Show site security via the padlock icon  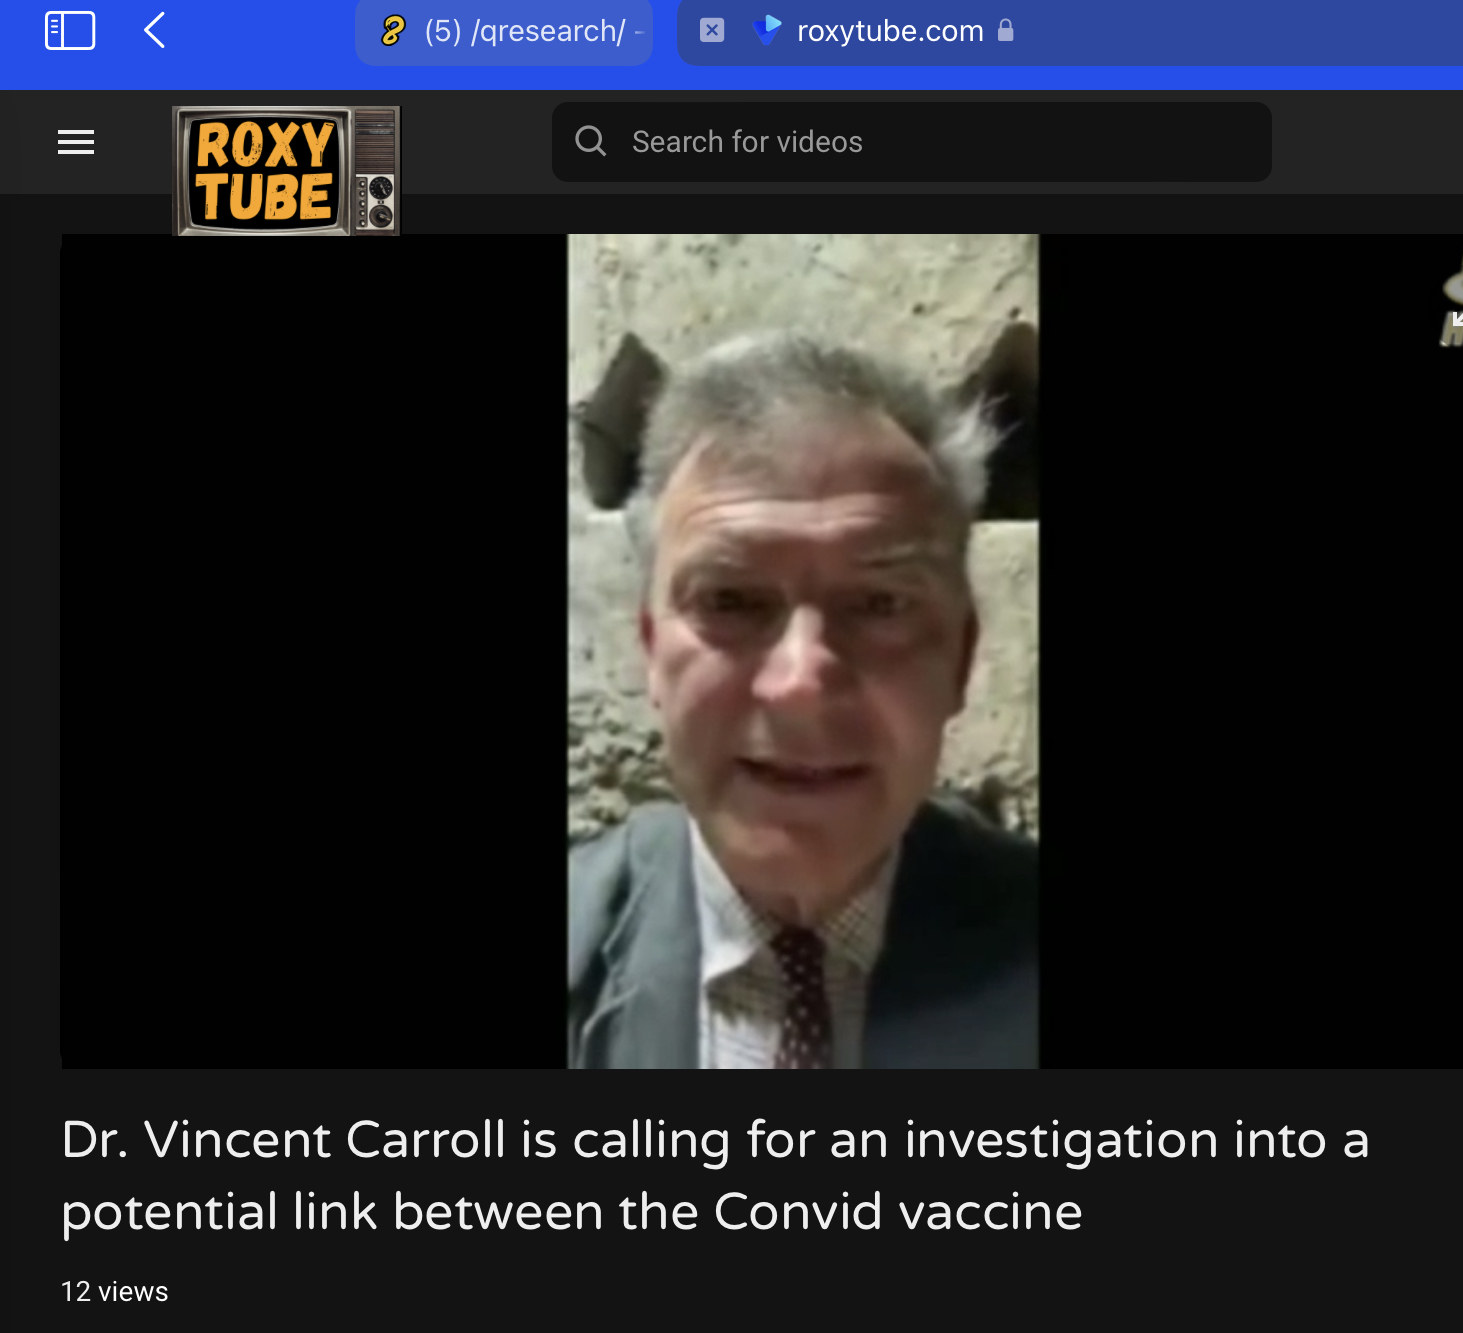tap(1006, 31)
